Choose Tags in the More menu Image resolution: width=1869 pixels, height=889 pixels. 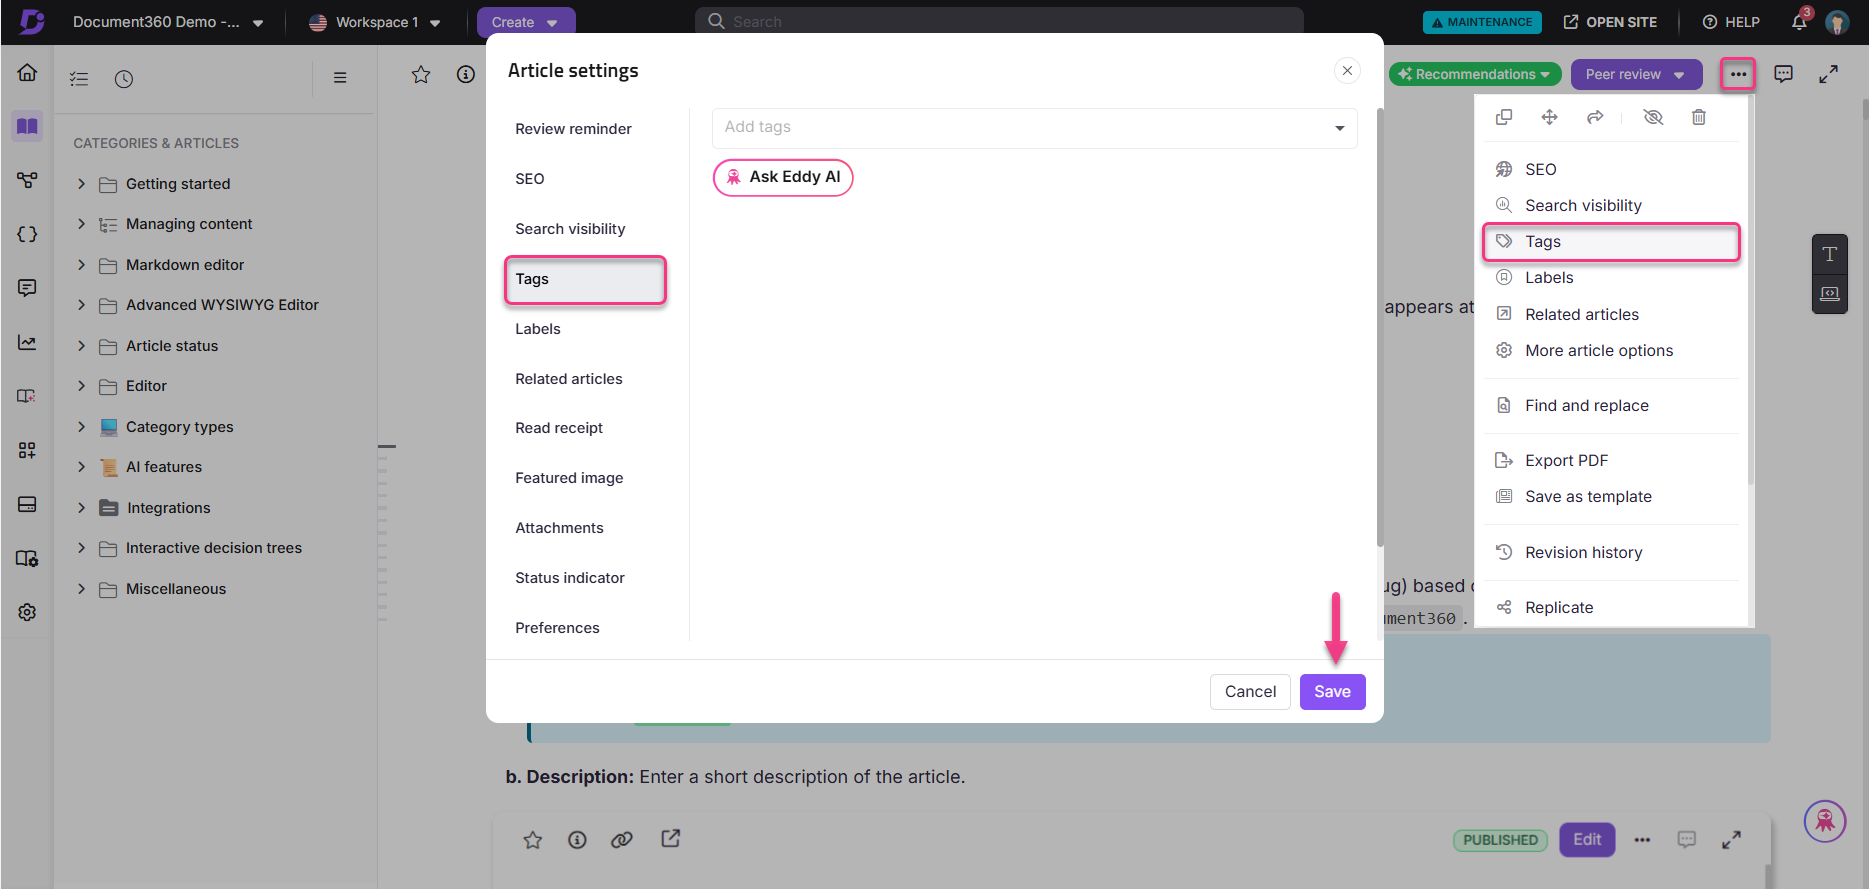coord(1611,242)
